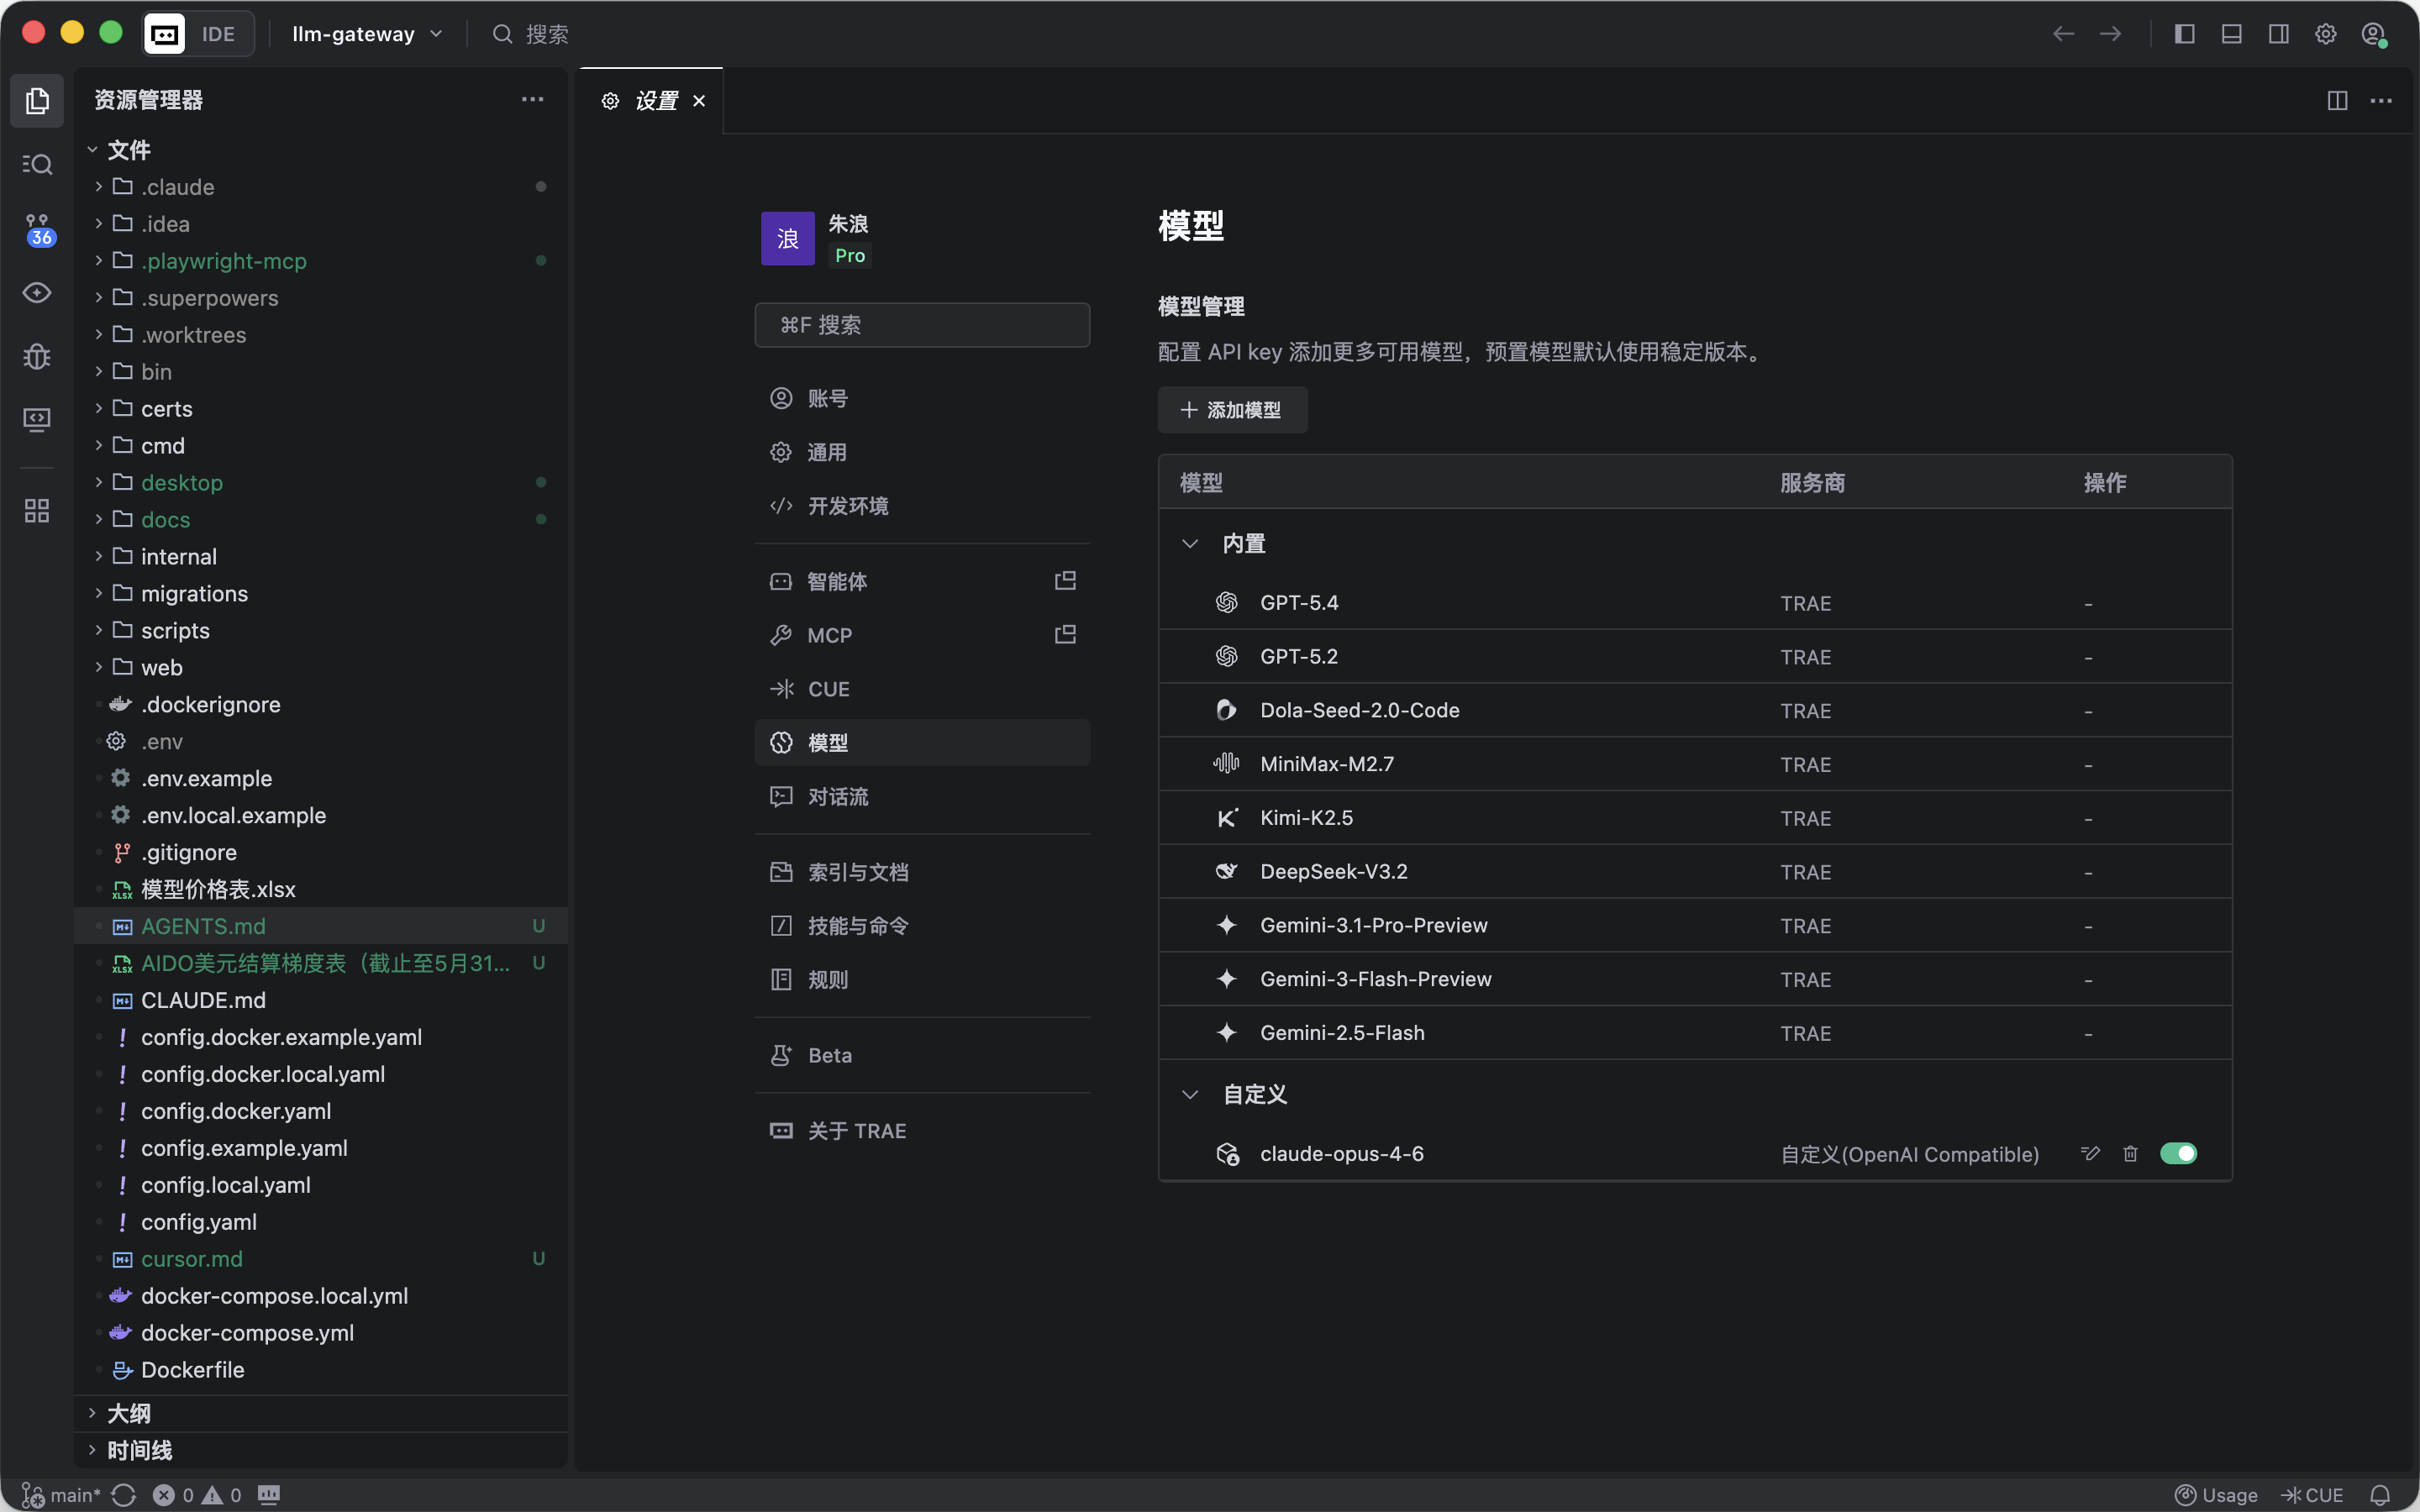Open the Beta settings section
Screen dimensions: 2420x1512
coord(921,1055)
